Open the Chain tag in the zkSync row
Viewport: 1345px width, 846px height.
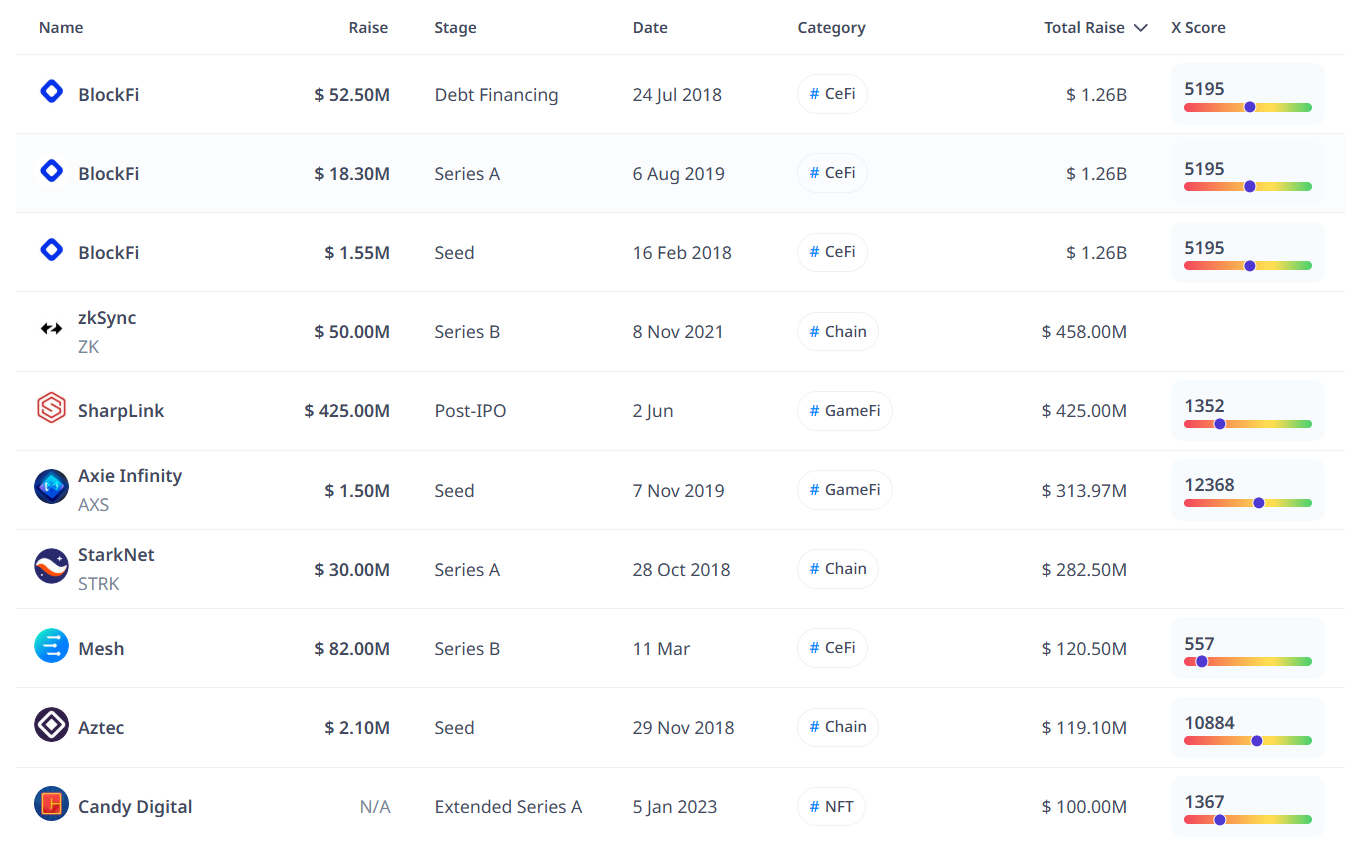[x=838, y=331]
